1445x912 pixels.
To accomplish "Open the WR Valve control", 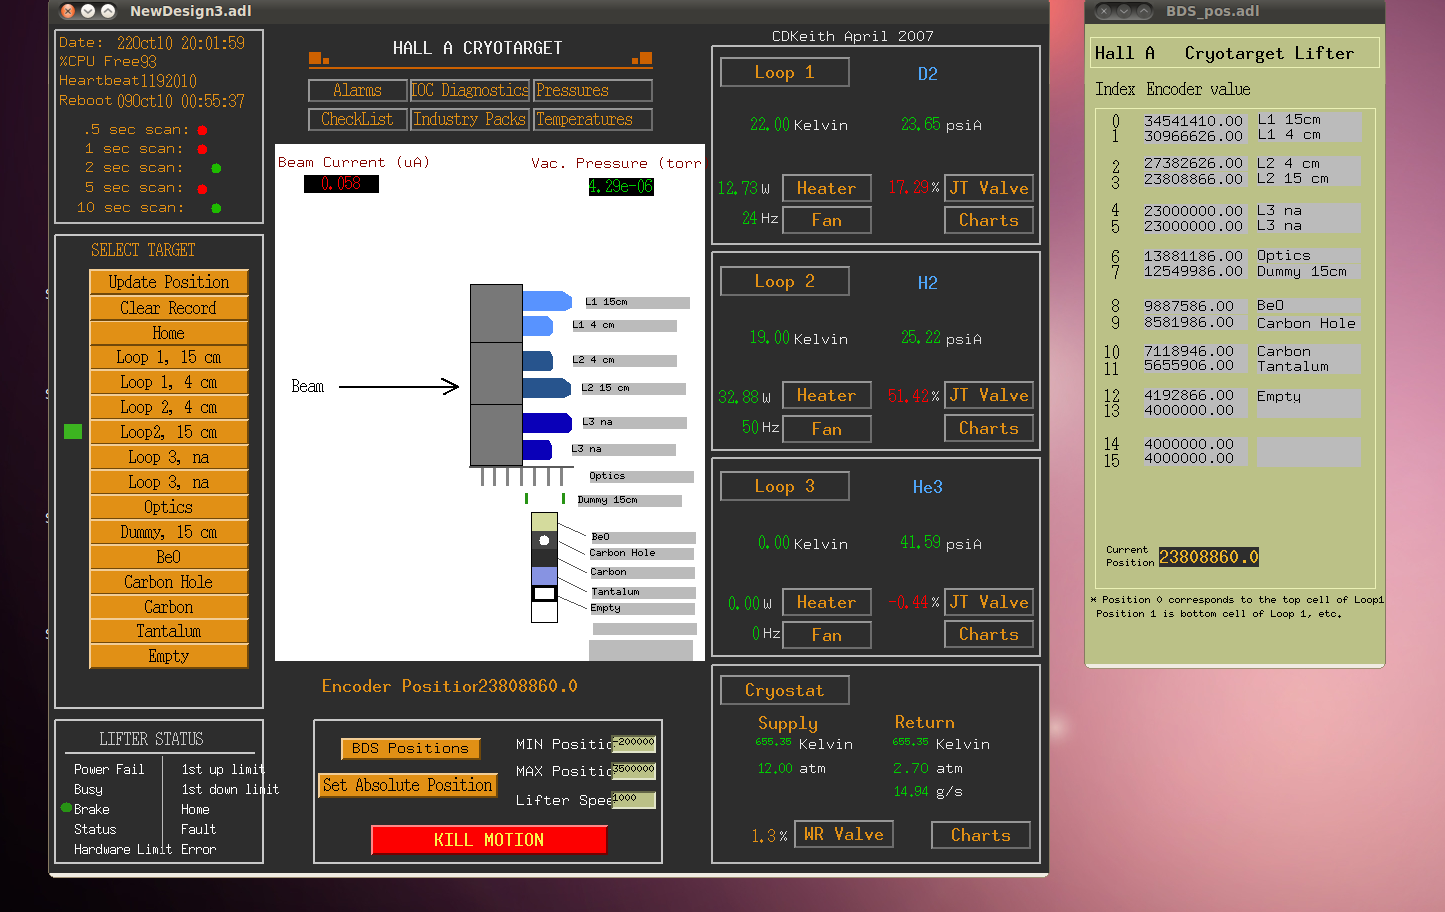I will coord(844,834).
